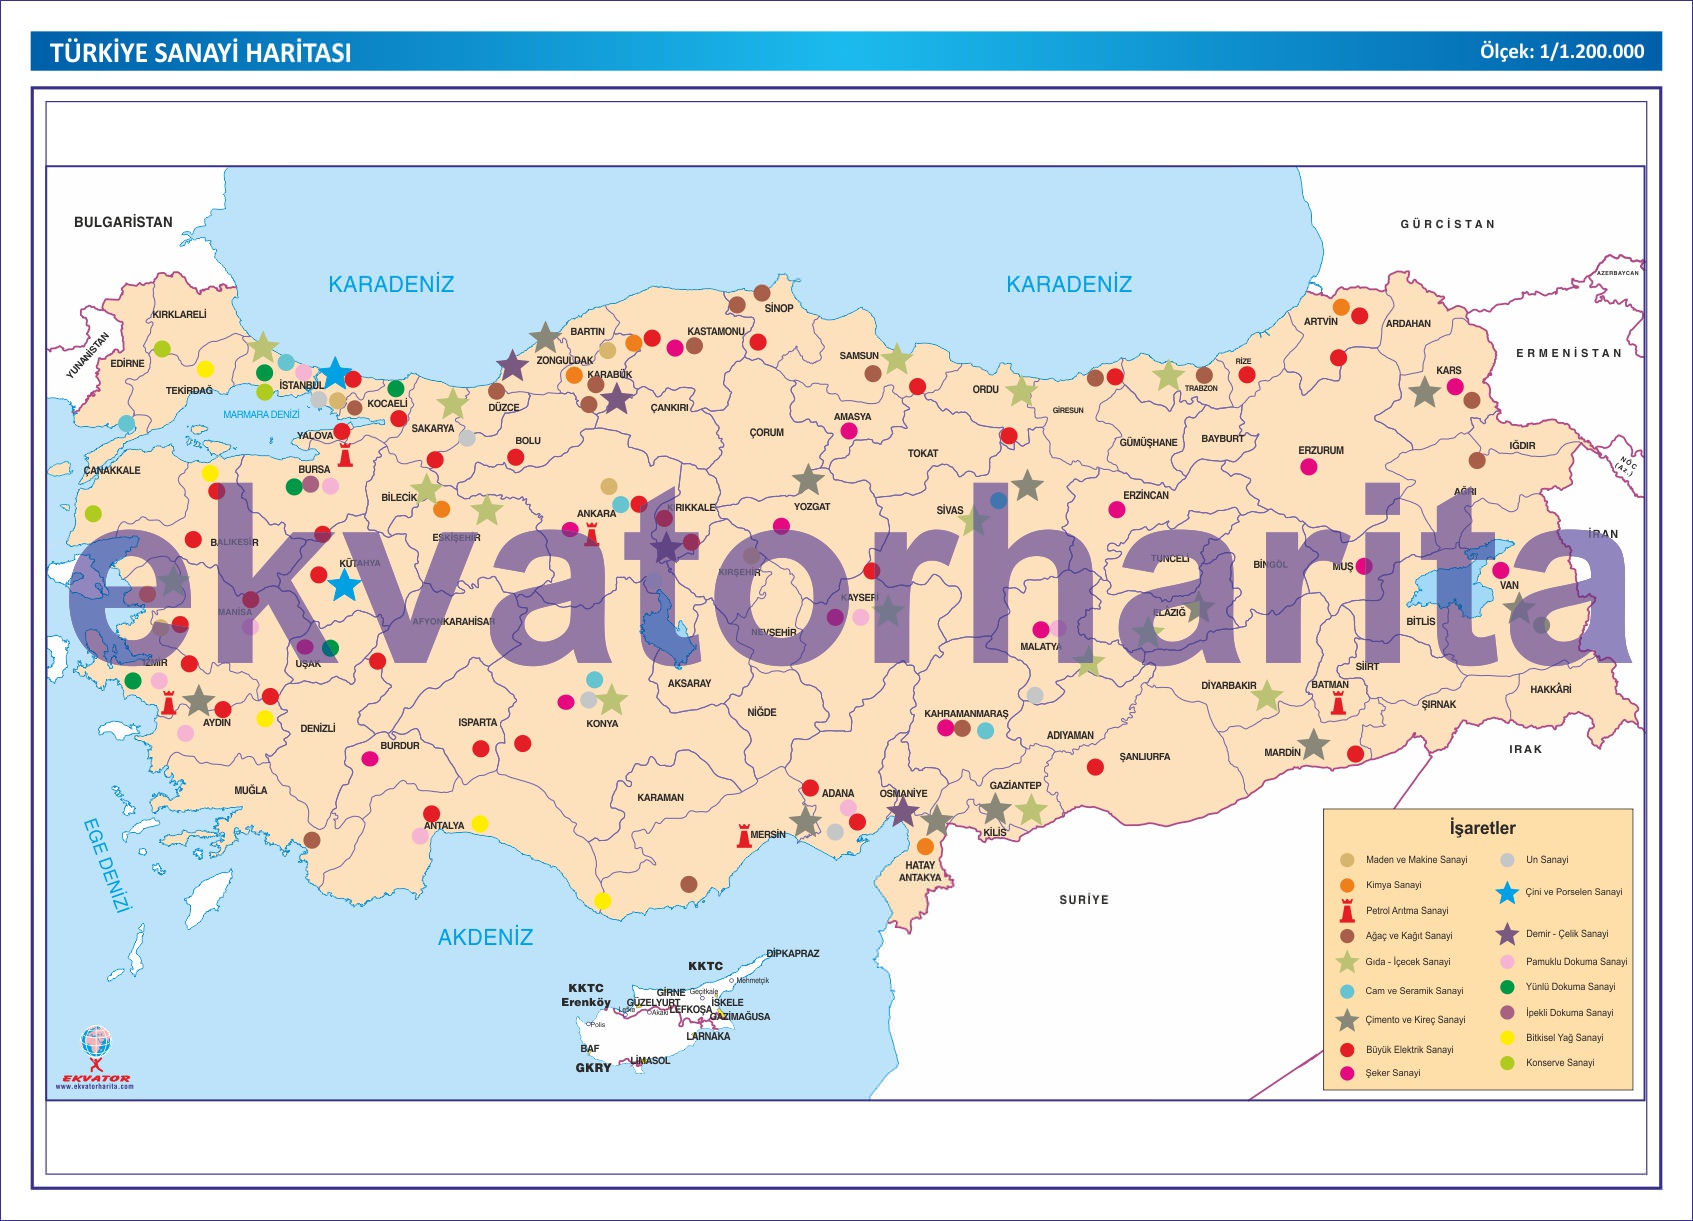The height and width of the screenshot is (1221, 1693).
Task: Click the AKDENİZ sea label
Action: click(485, 937)
